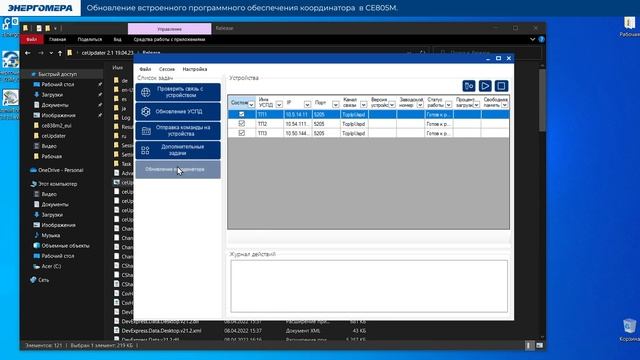Select pinned Рабочий стол under Быстрый доступ

[58, 84]
